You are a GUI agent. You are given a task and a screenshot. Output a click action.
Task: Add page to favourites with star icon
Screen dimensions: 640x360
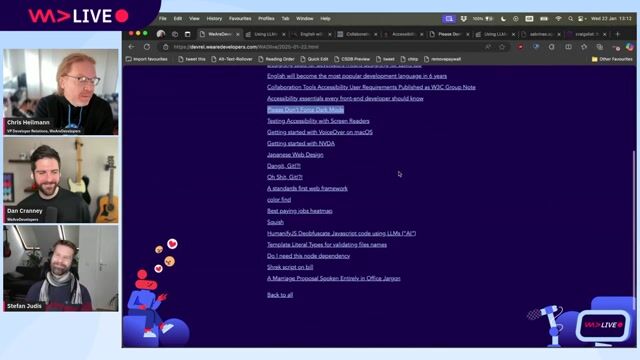coord(502,47)
